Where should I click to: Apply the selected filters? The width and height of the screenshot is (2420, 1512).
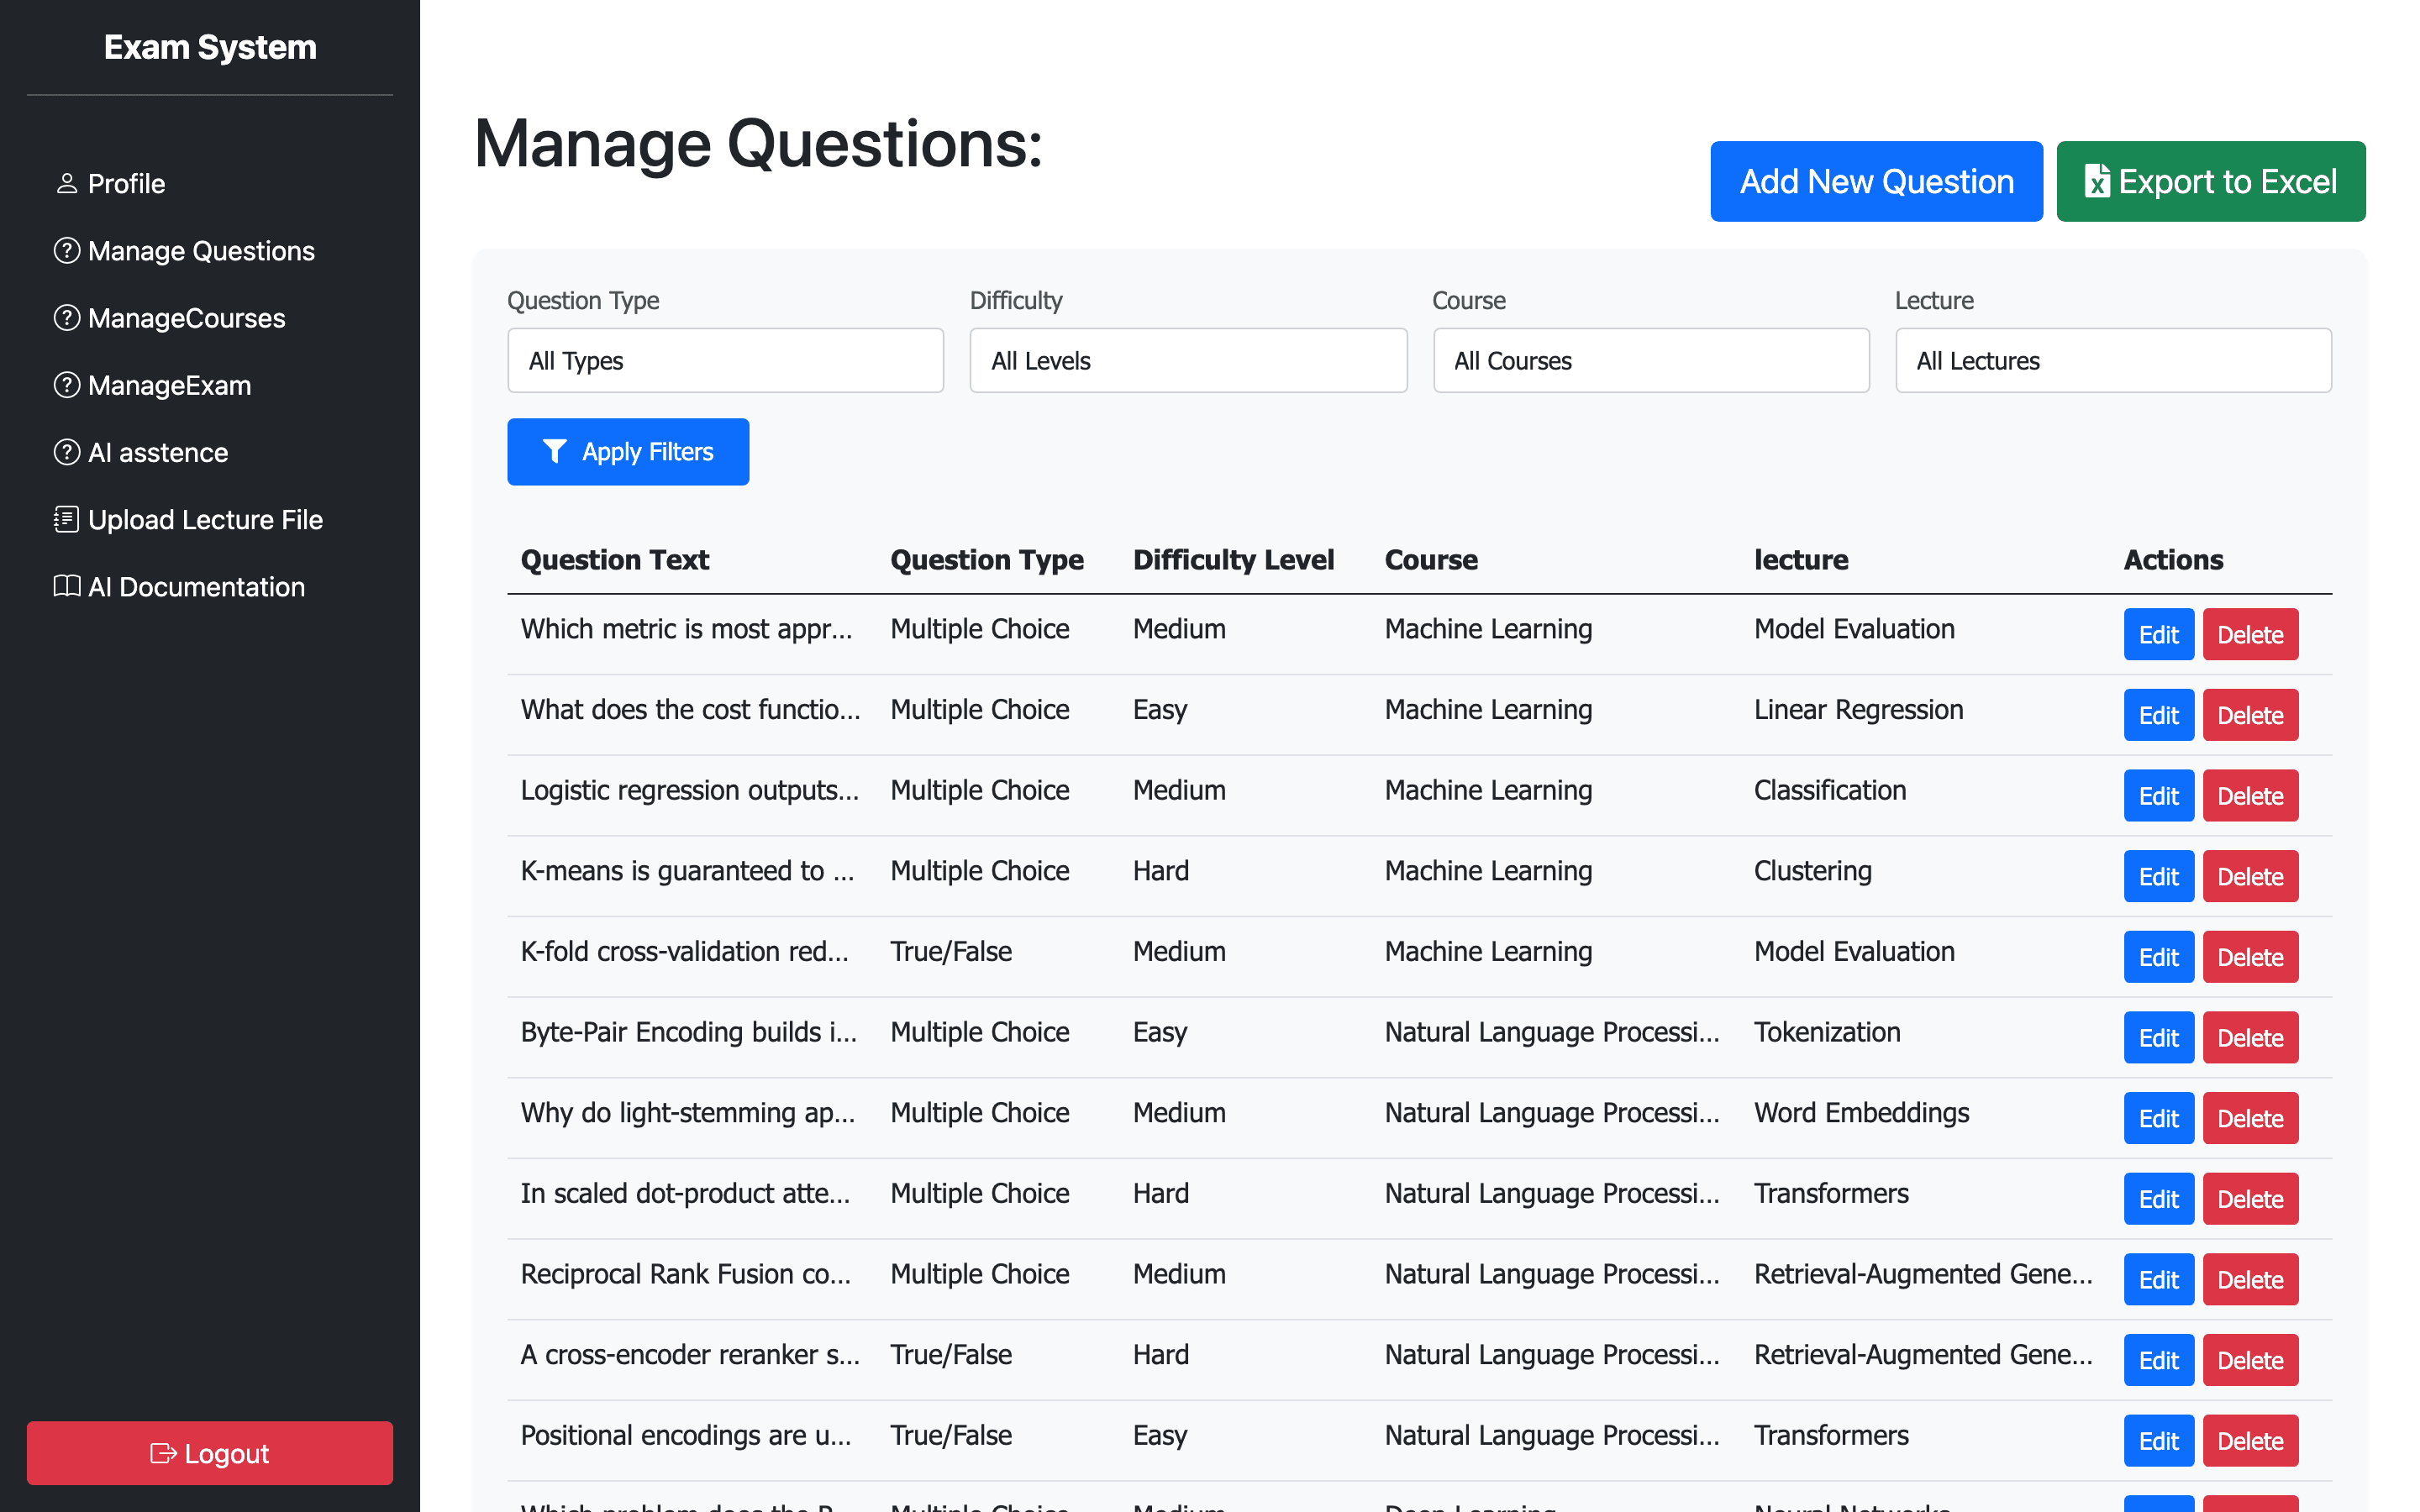[628, 451]
